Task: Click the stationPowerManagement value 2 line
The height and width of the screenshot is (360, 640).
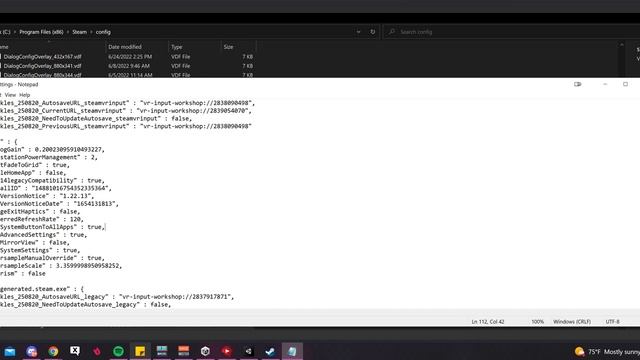Action: click(x=49, y=157)
